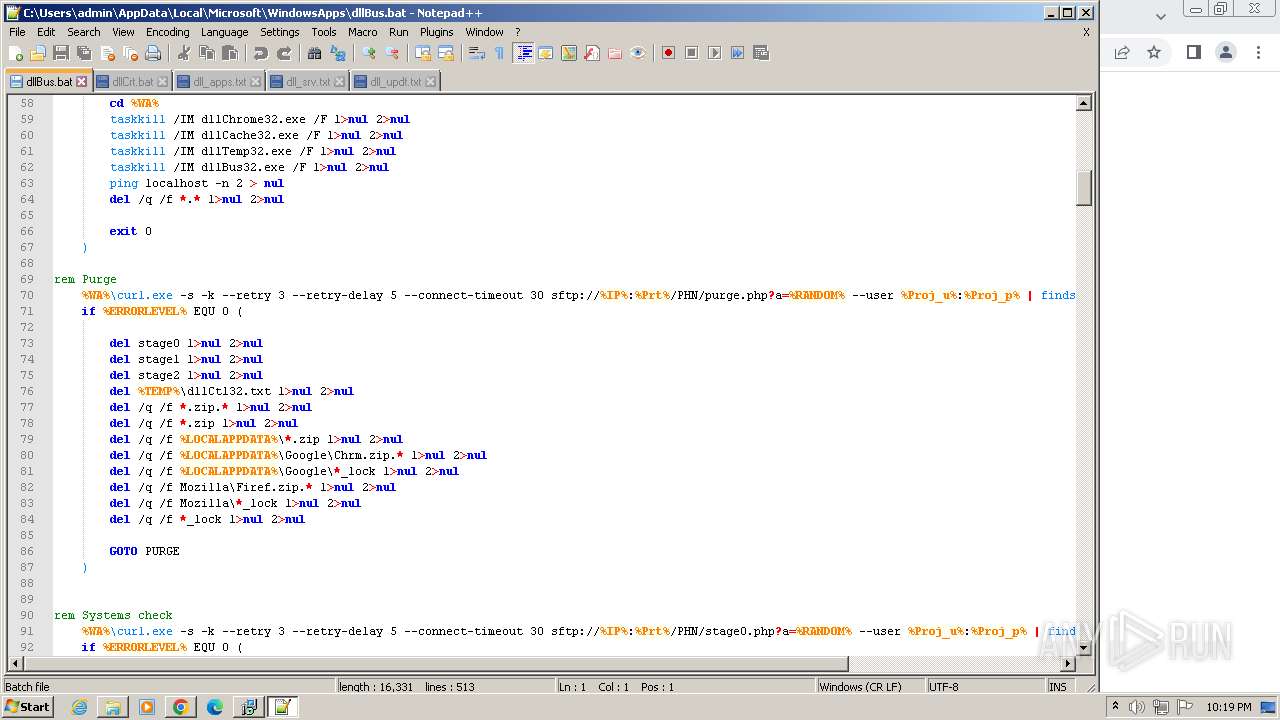Screen dimensions: 1280x720
Task: Click the vertical scrollbar thumb in the editor
Action: coord(1083,188)
